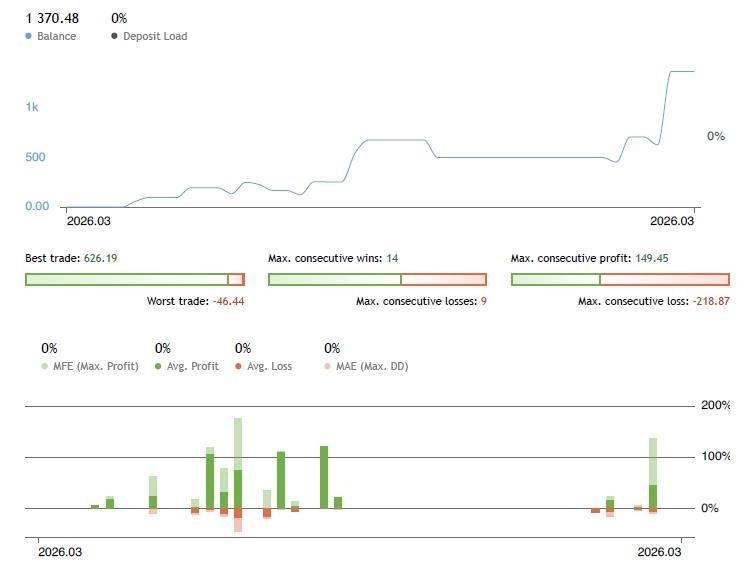This screenshot has width=750, height=565.
Task: Click the 1k label on balance axis
Action: point(32,107)
